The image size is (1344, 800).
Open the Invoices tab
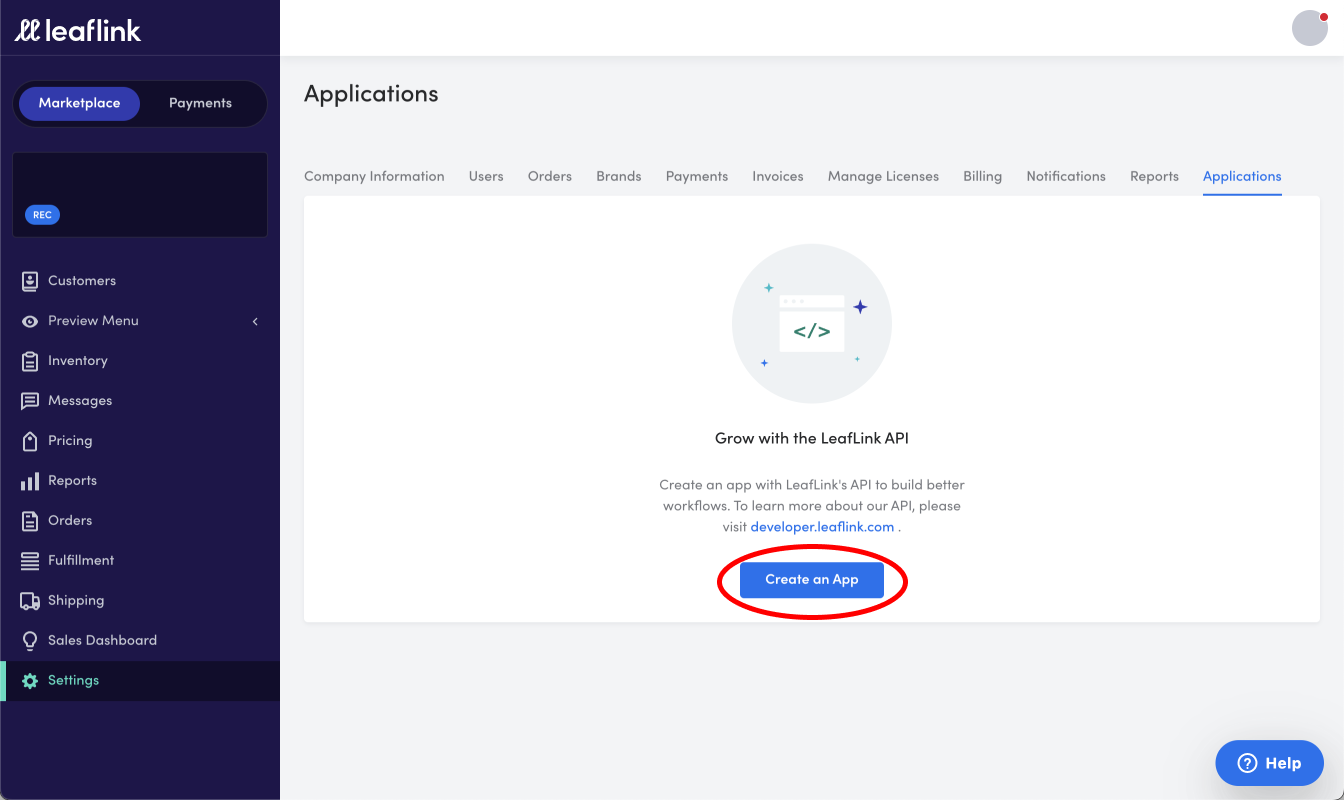click(x=778, y=176)
